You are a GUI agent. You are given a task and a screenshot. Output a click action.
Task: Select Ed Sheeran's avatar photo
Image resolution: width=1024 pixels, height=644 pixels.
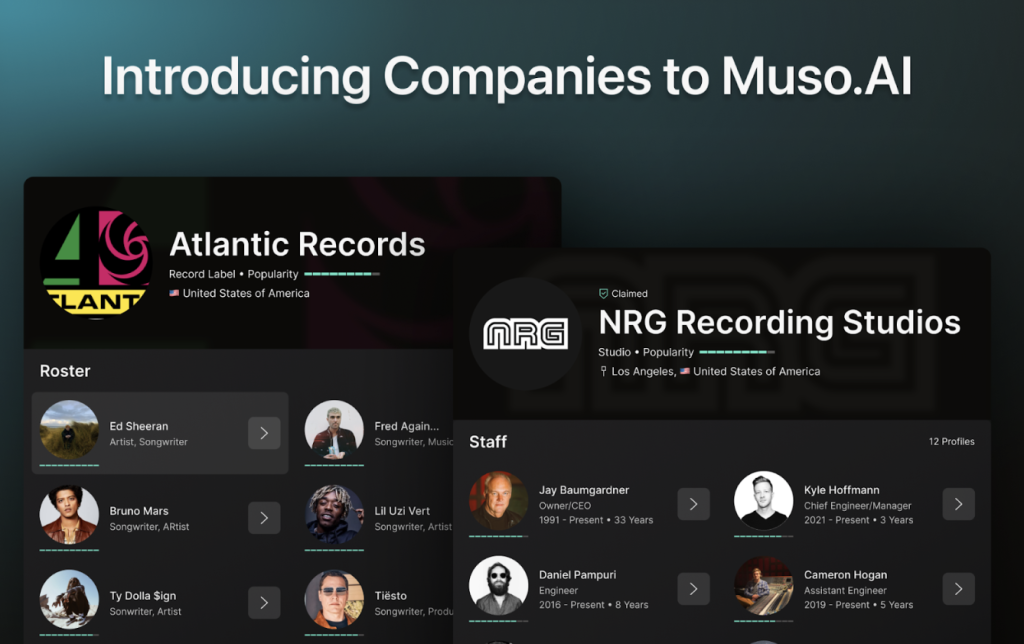69,430
